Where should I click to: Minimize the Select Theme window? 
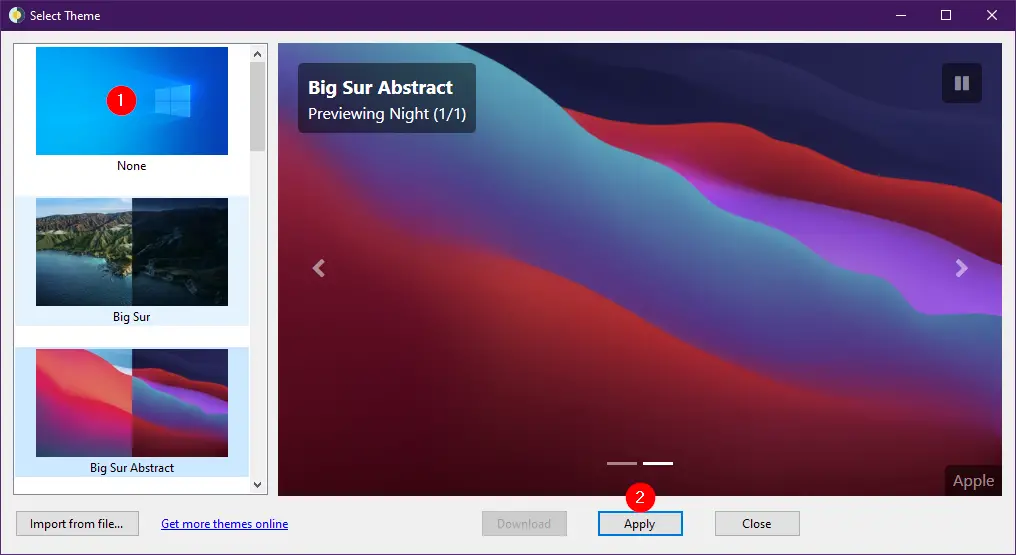(x=901, y=15)
